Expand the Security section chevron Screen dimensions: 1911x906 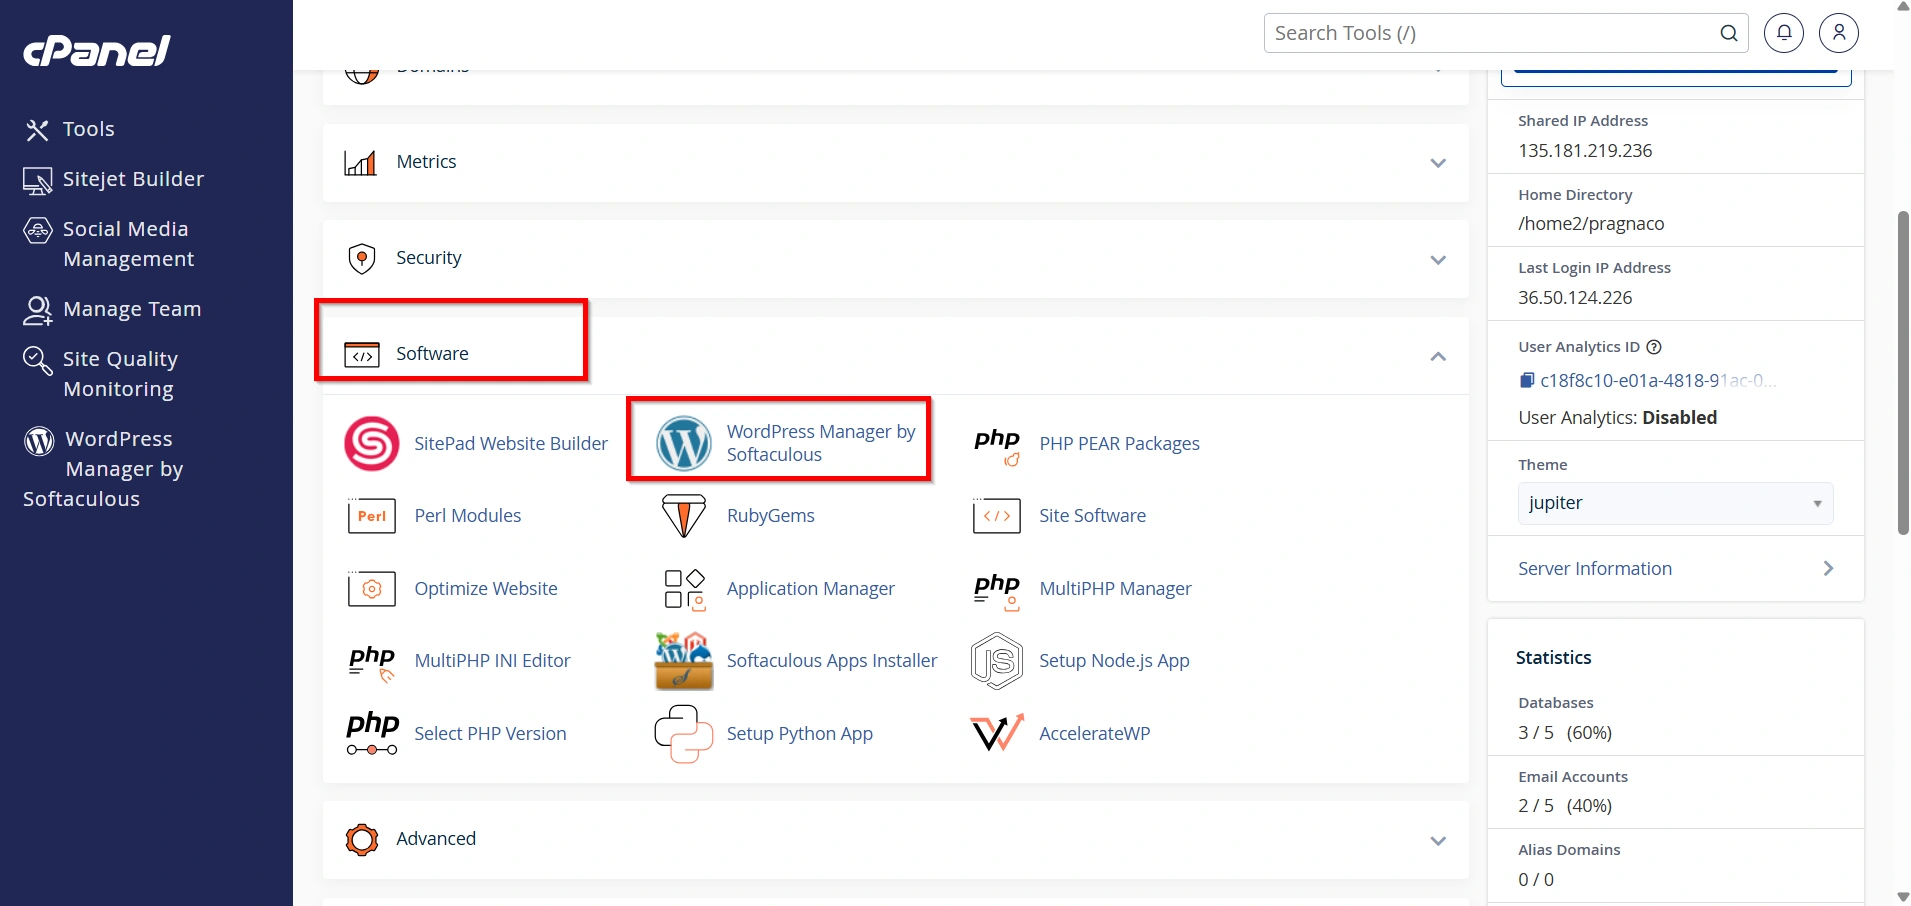(1438, 260)
